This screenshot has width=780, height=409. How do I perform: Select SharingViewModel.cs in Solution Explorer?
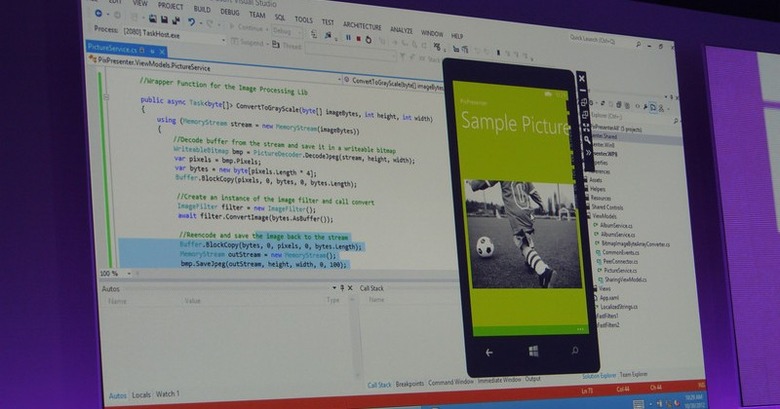click(622, 280)
